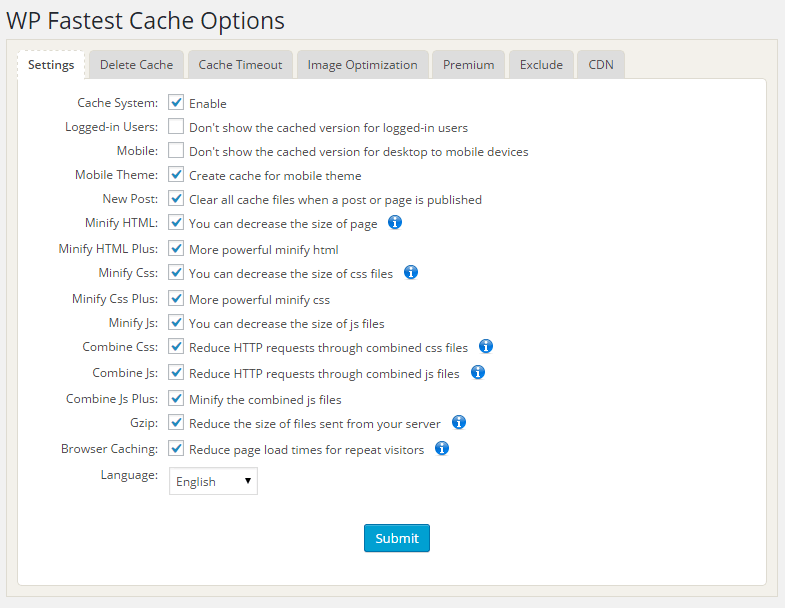Go to the Image Optimization tab
This screenshot has width=785, height=608.
click(362, 65)
